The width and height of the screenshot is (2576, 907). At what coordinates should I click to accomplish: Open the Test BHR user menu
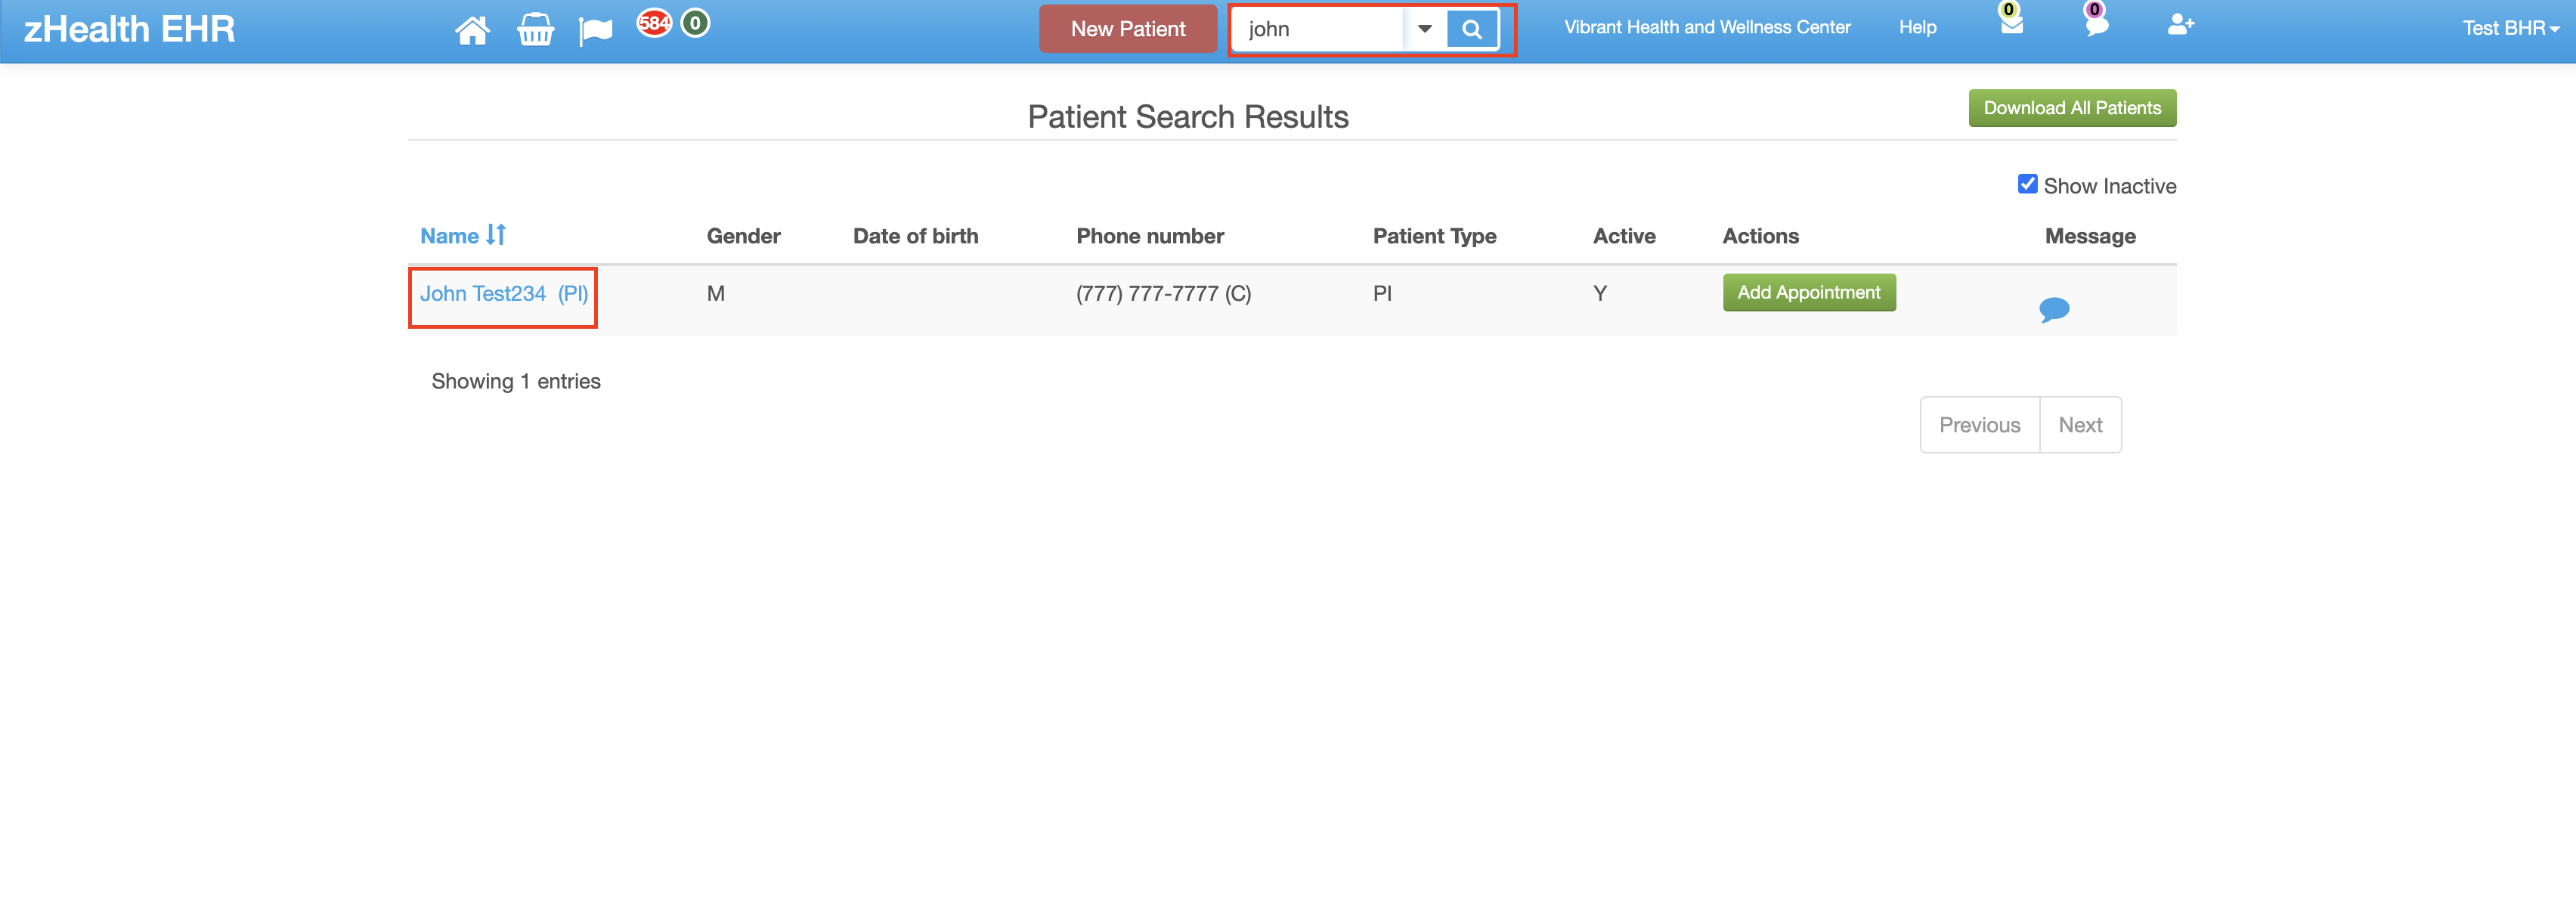pyautogui.click(x=2510, y=28)
